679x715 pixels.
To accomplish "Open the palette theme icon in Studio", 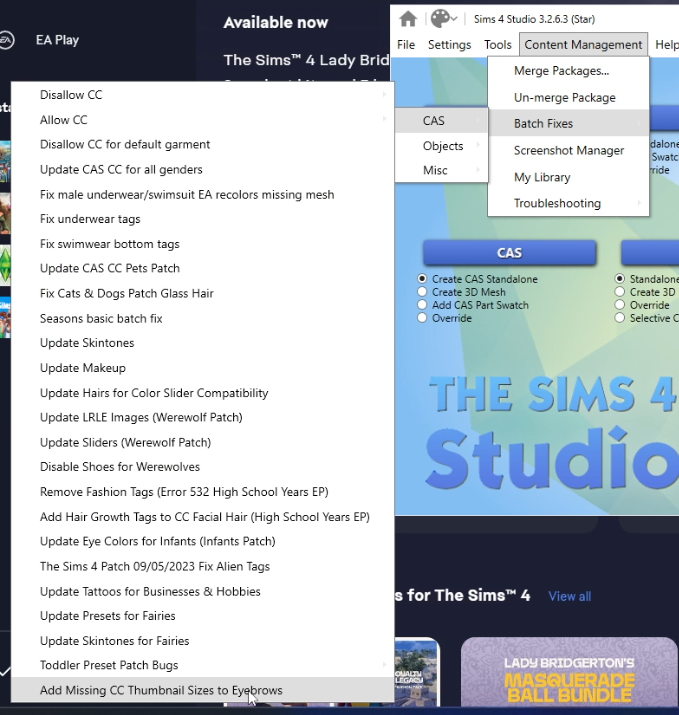I will (440, 19).
